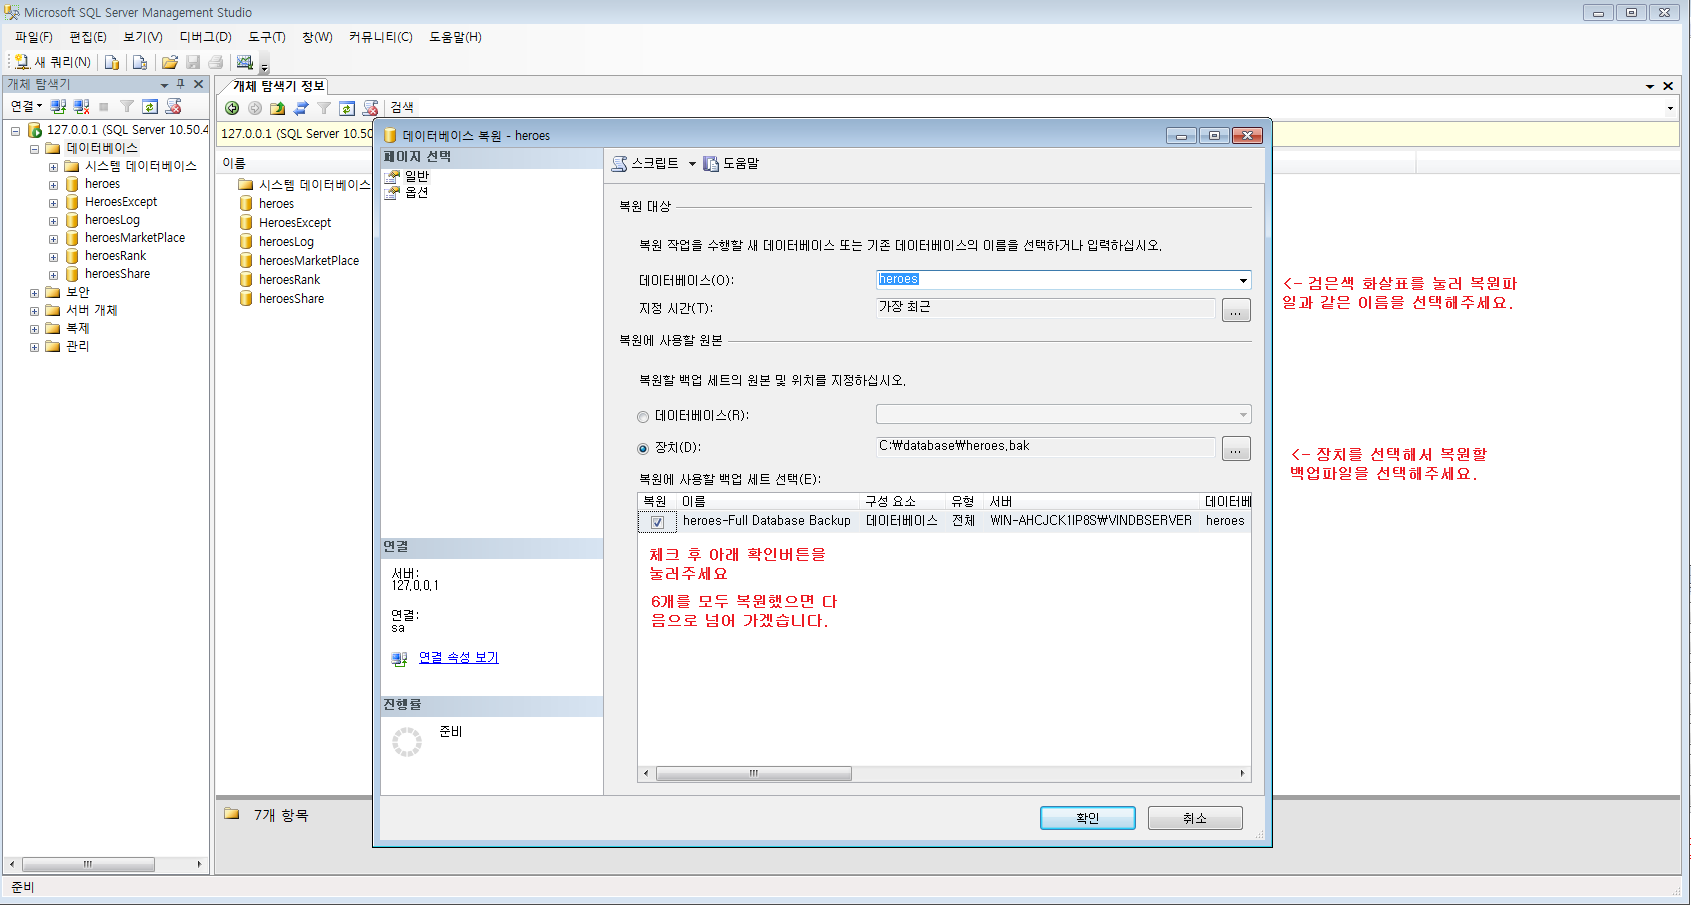Click refresh icon in Object Explorer Details toolbar
The height and width of the screenshot is (905, 1691).
coord(347,108)
